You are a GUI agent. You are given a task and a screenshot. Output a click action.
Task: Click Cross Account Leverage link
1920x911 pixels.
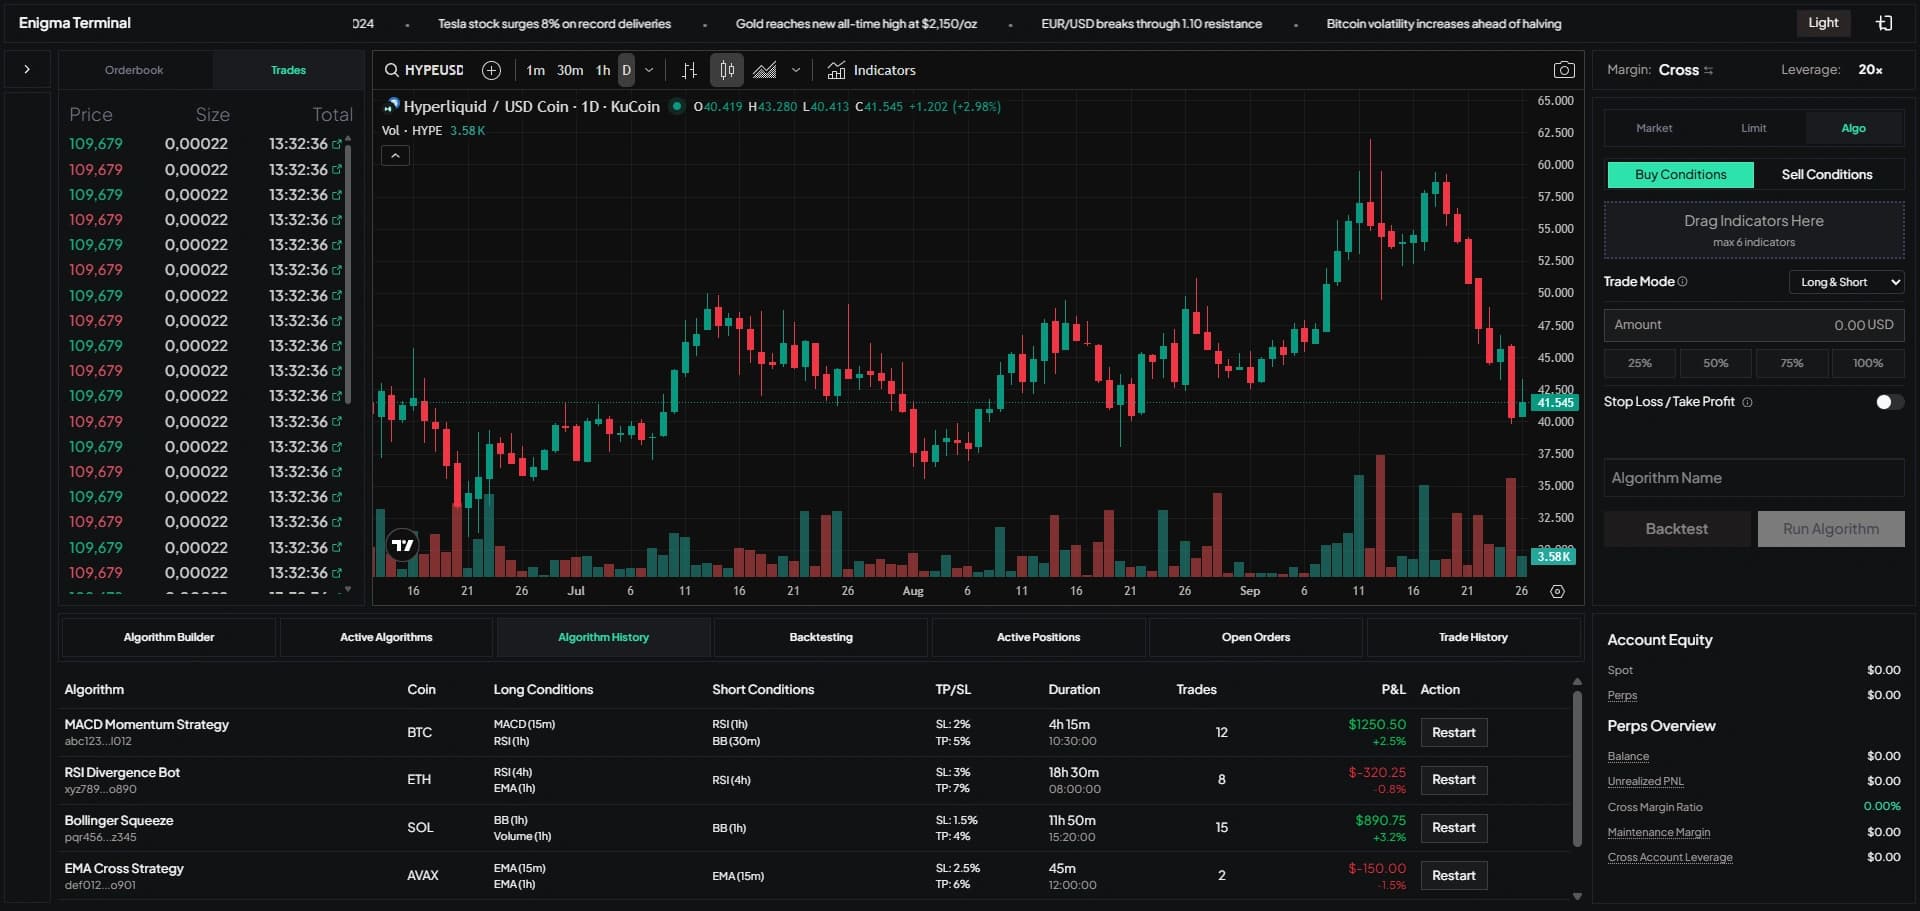coord(1669,858)
